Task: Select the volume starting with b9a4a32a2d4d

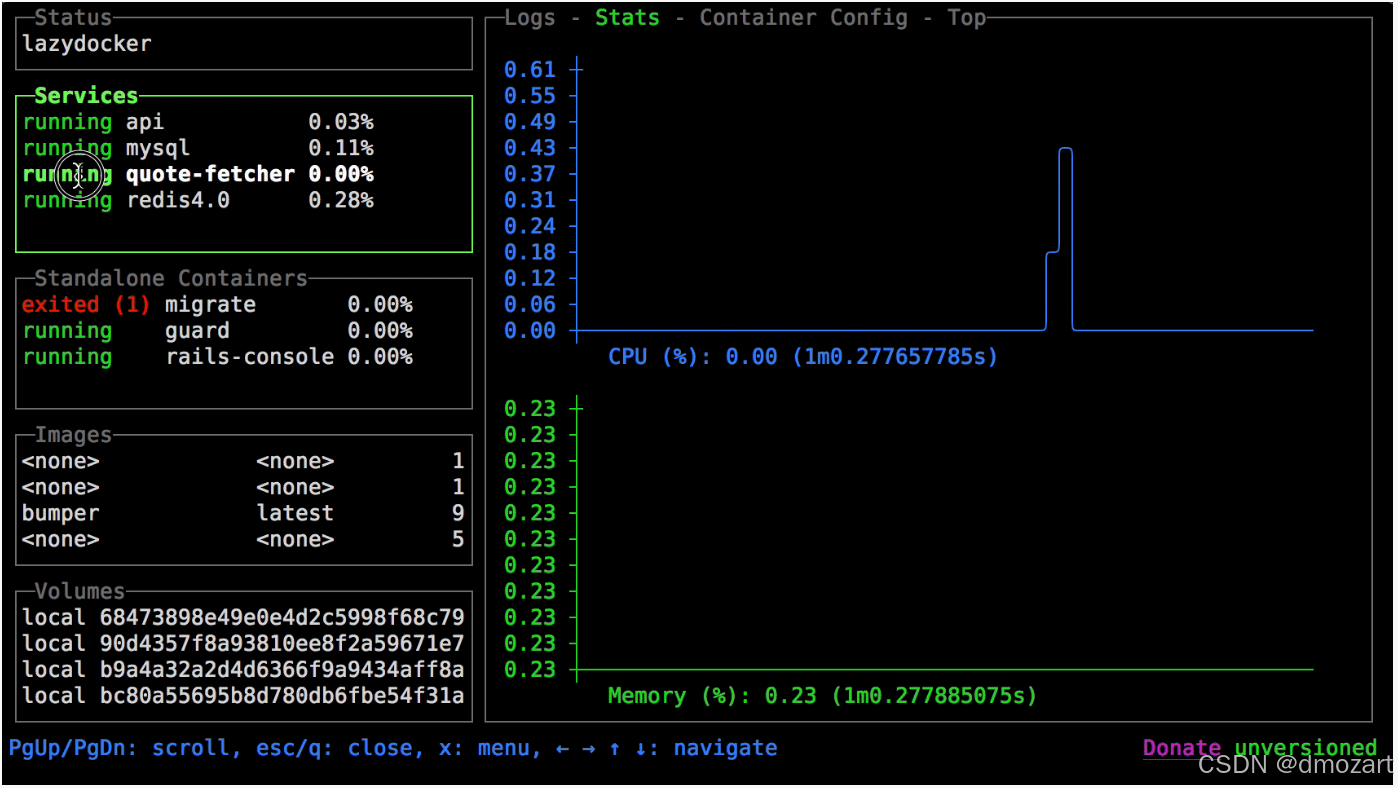Action: tap(243, 670)
